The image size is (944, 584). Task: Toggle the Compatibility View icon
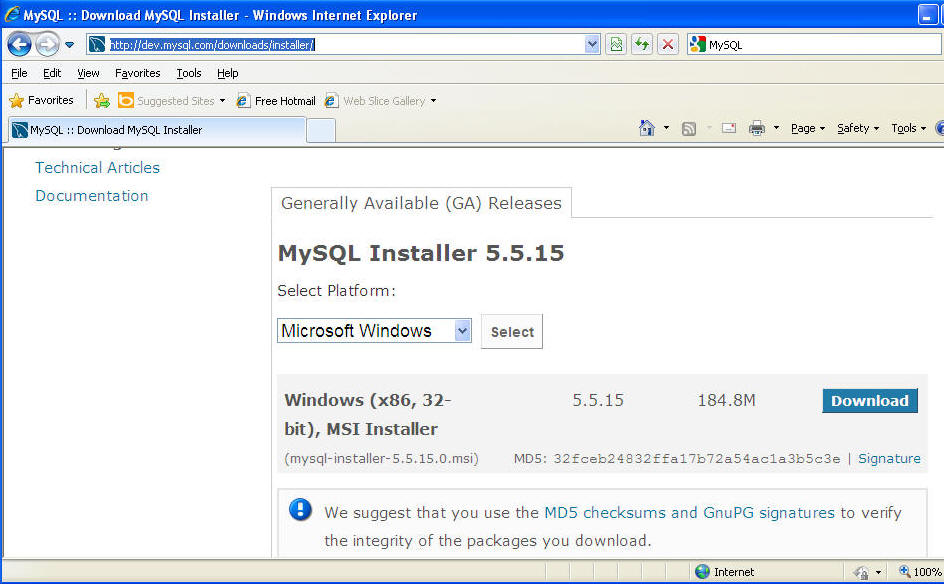(616, 45)
